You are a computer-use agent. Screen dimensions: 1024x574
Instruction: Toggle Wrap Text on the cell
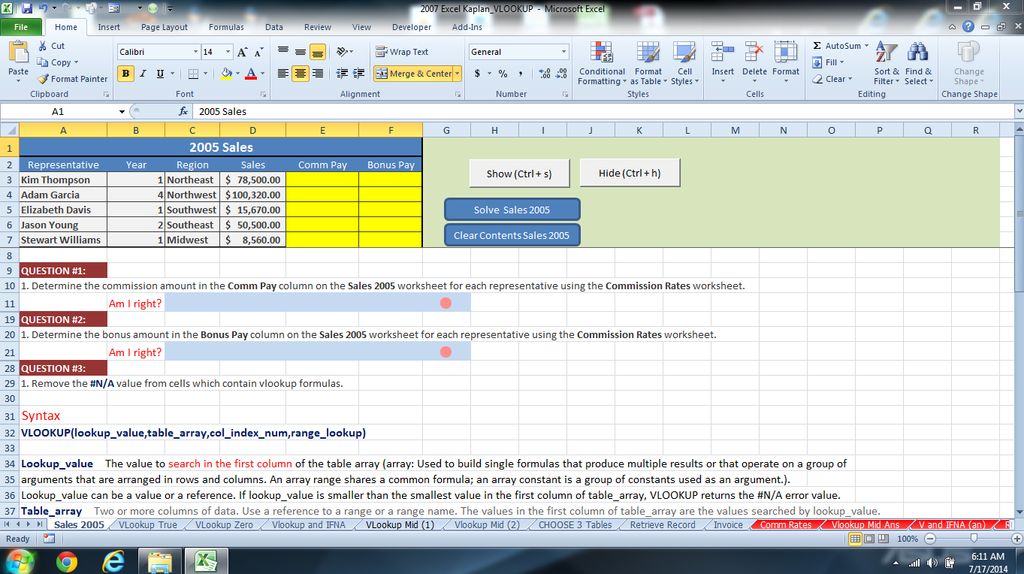click(x=401, y=52)
